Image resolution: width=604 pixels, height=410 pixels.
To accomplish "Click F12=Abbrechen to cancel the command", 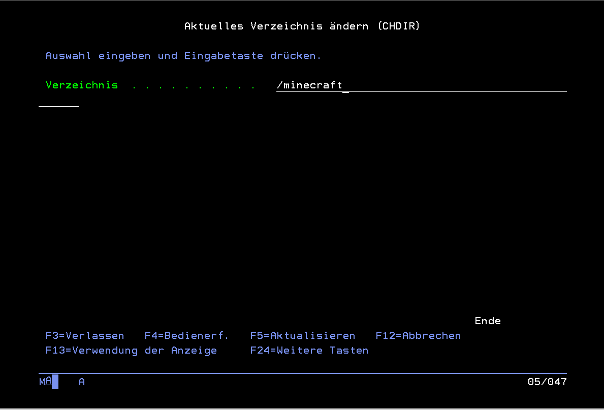I will tap(418, 336).
